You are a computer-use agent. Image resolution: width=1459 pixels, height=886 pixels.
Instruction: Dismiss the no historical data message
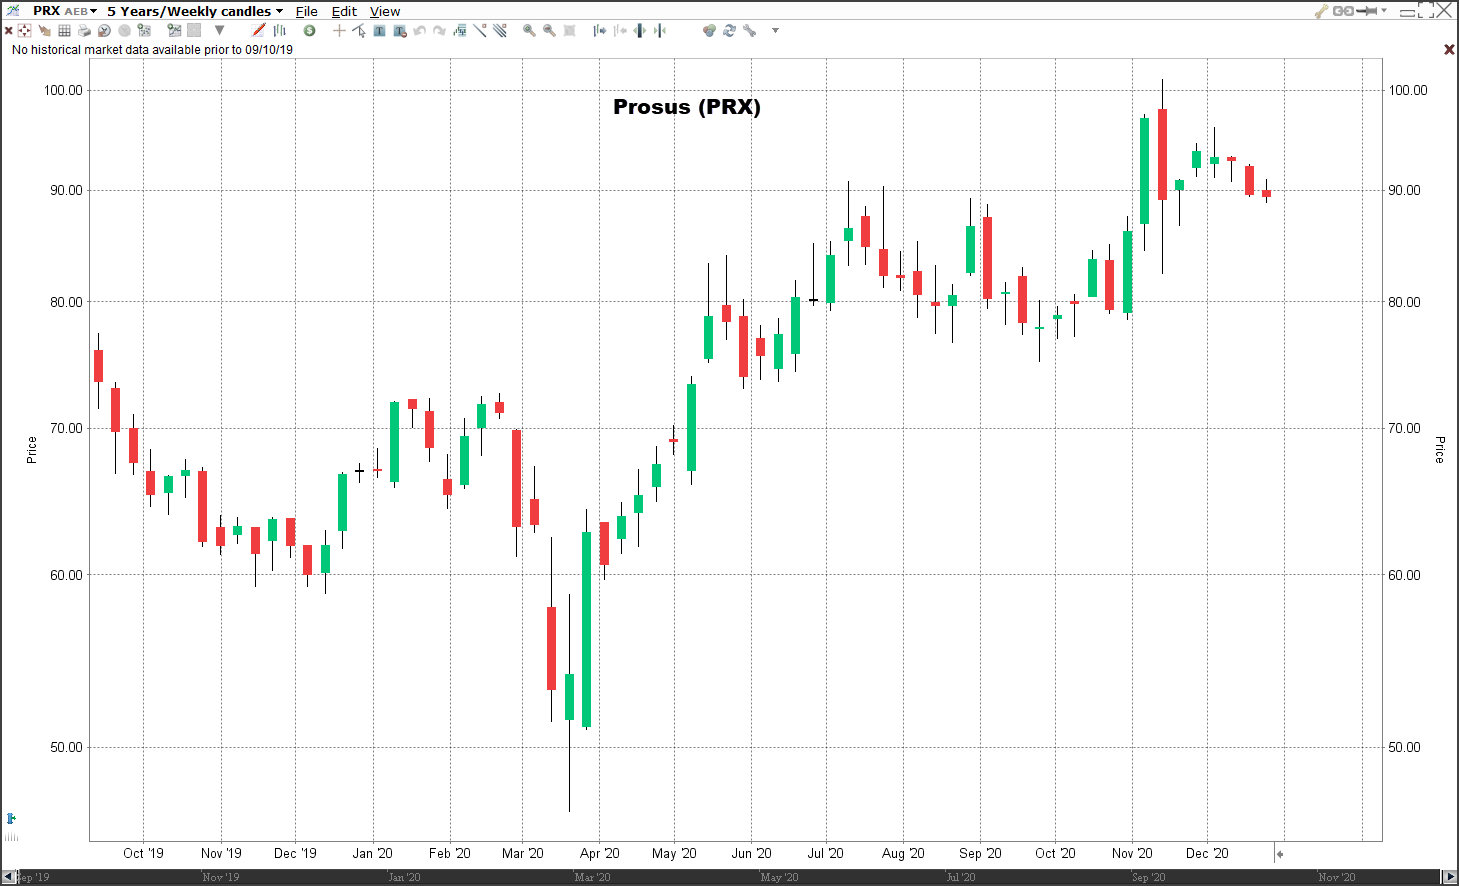pos(1449,49)
